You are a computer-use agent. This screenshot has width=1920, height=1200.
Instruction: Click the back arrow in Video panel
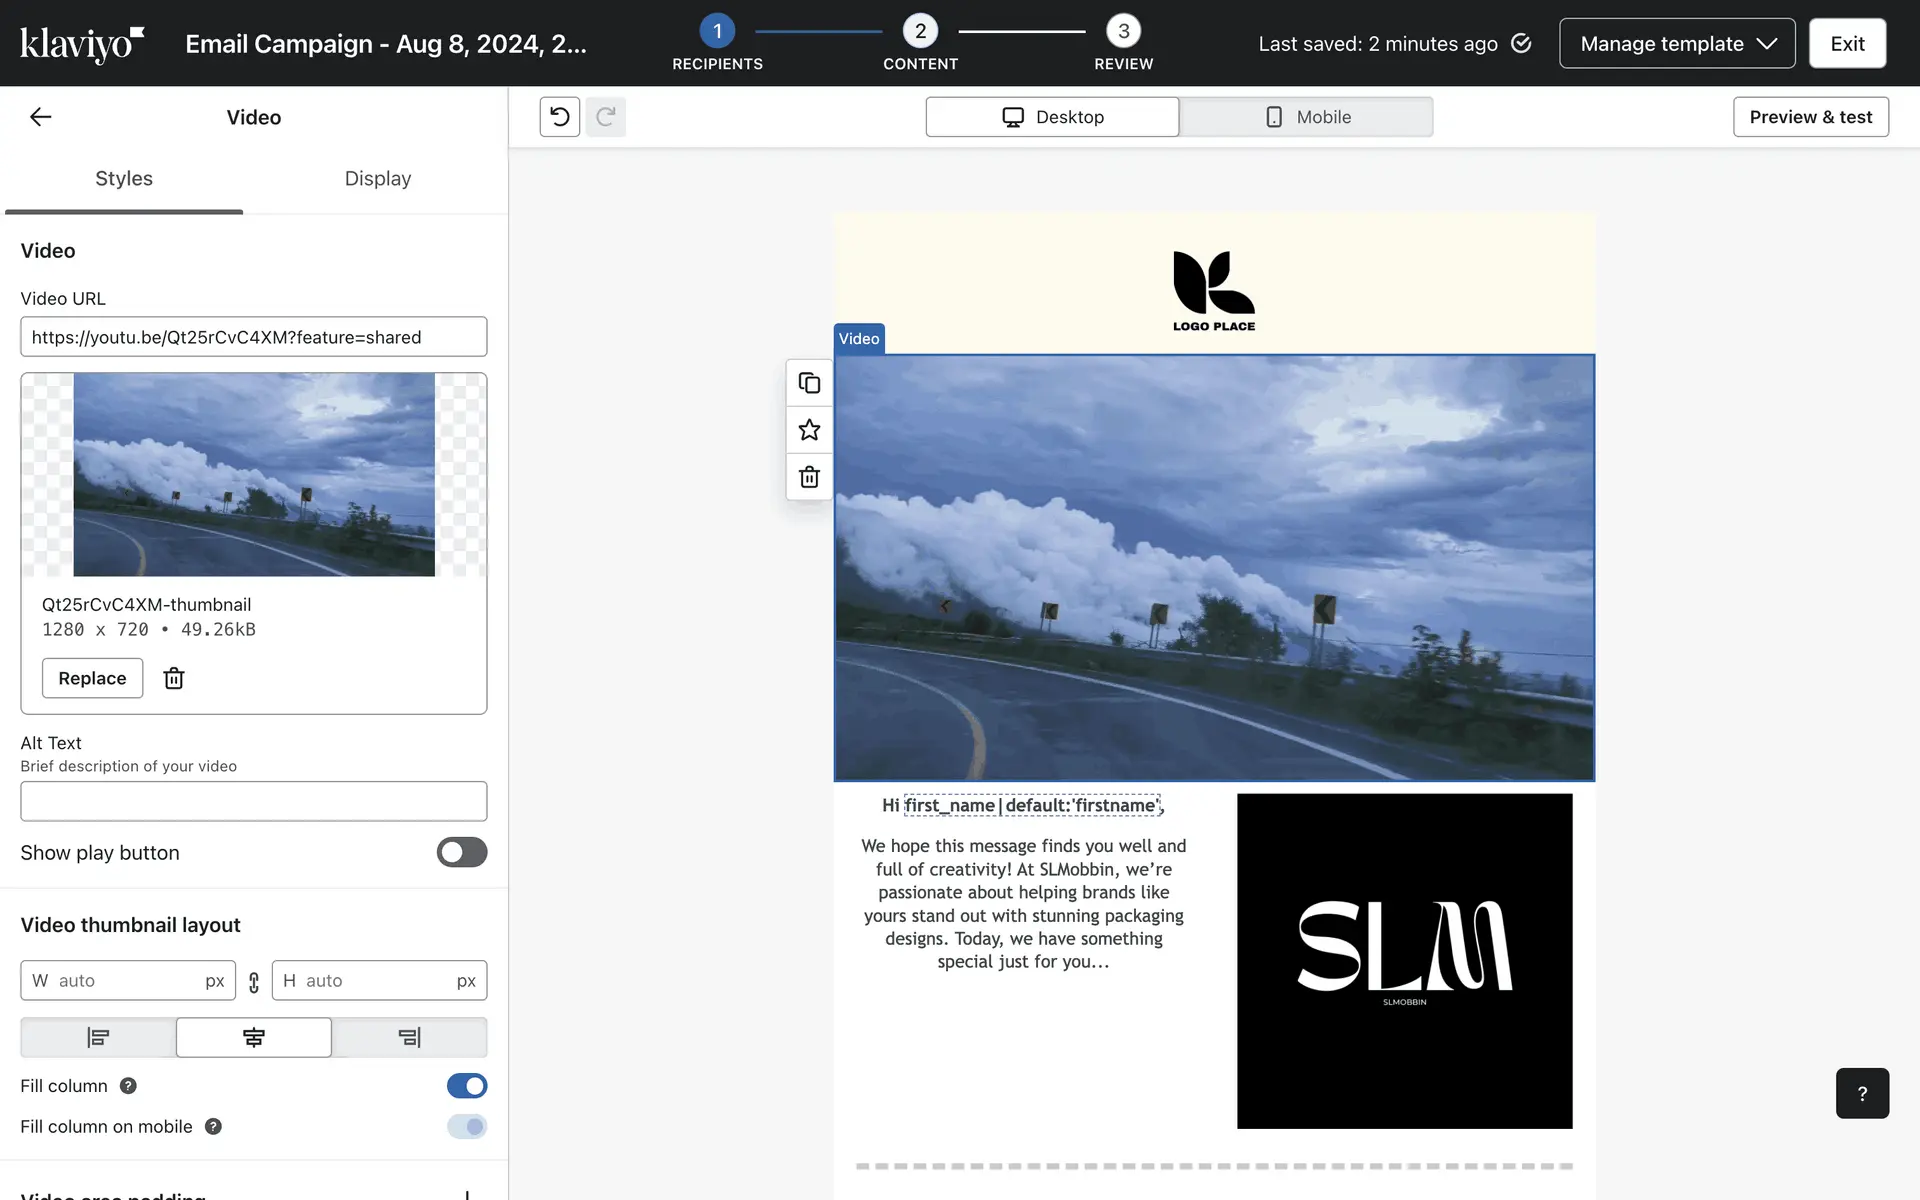[x=40, y=117]
